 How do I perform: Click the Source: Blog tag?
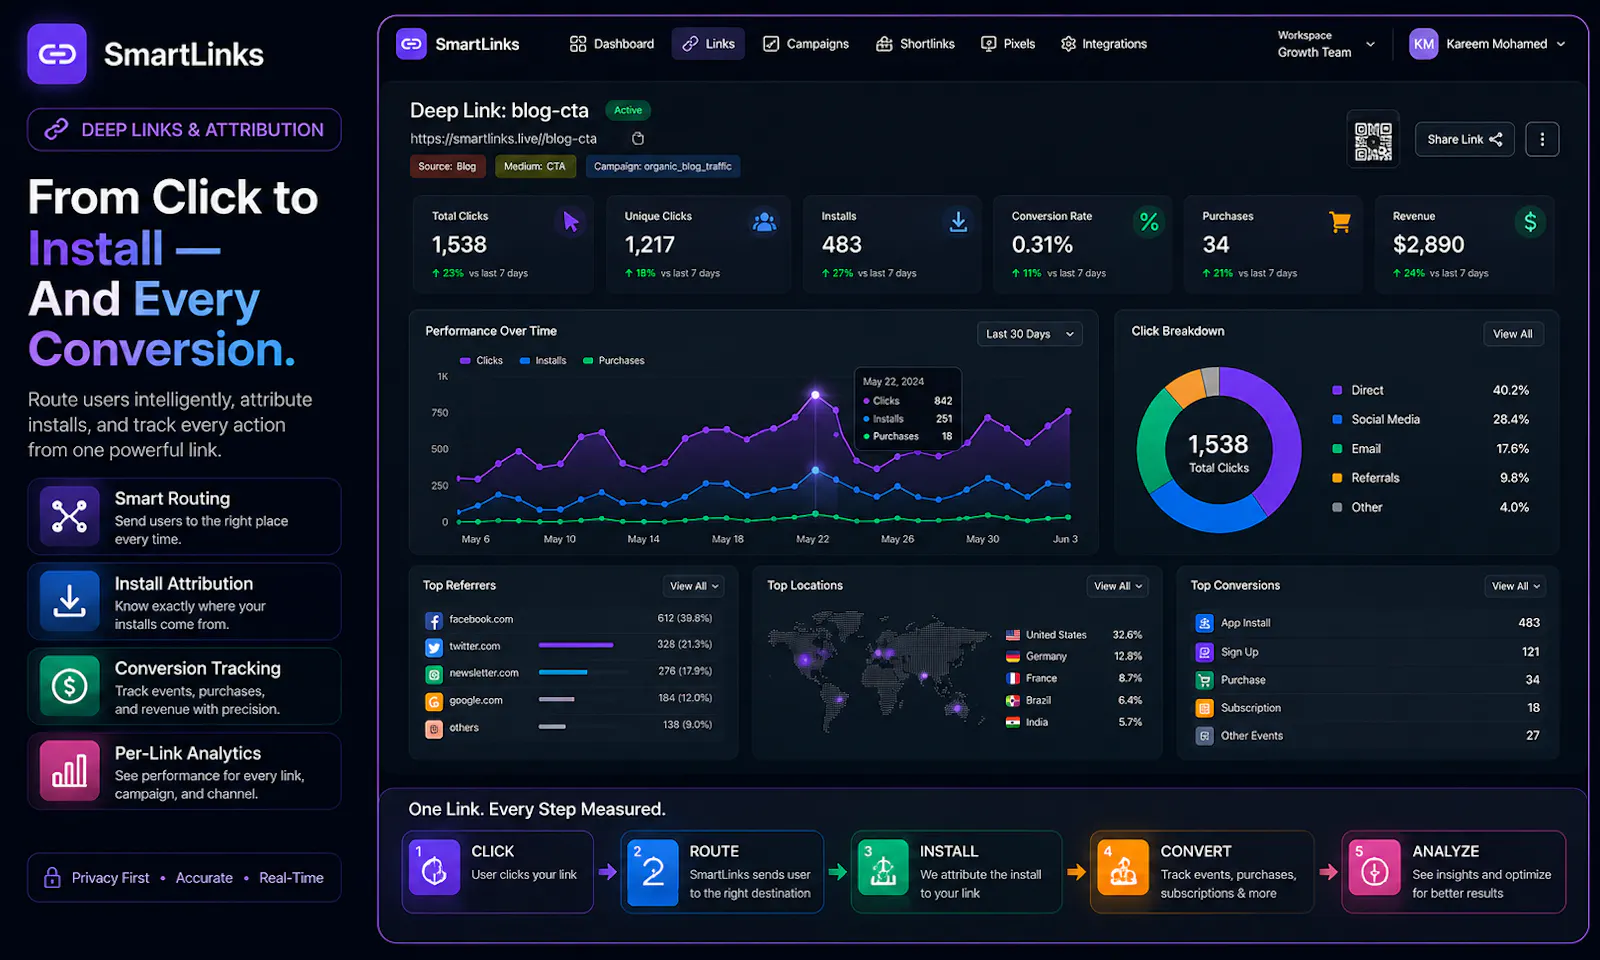click(x=447, y=167)
